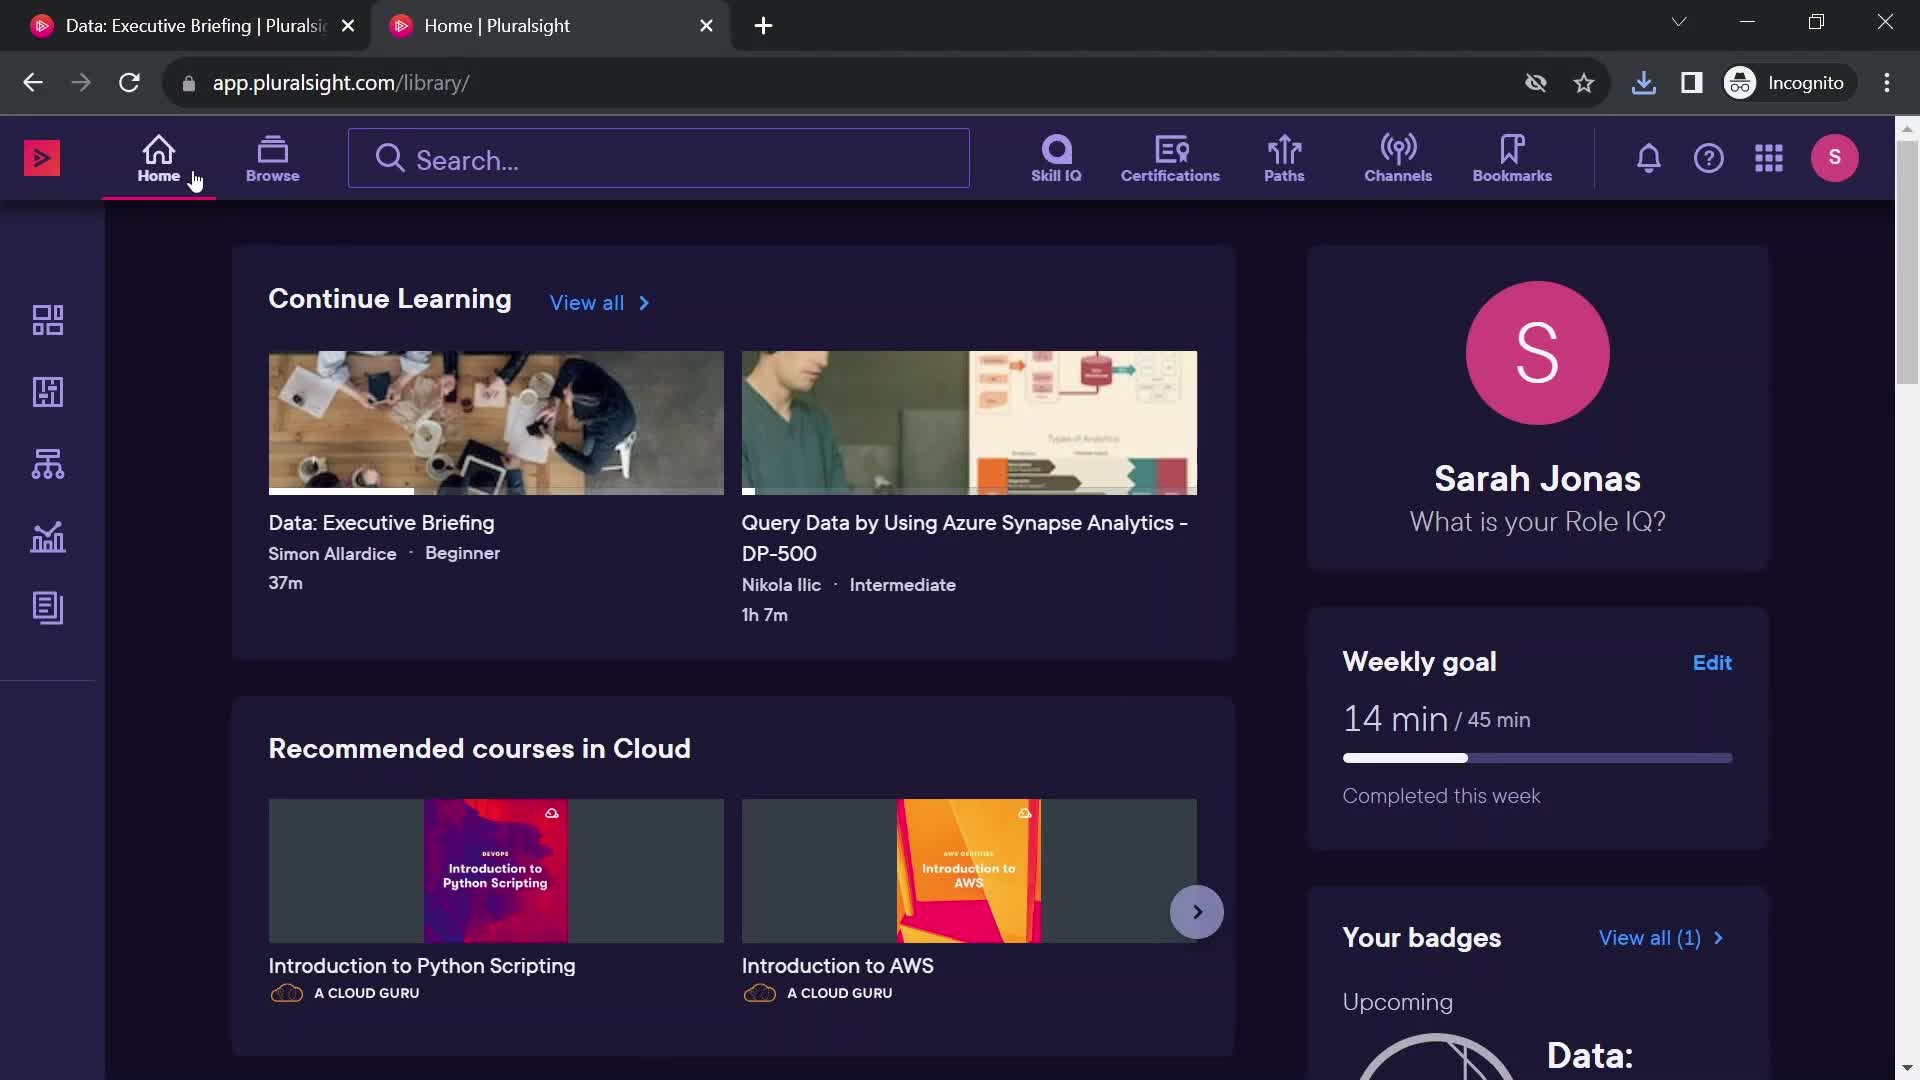Toggle incognito mode indicator
This screenshot has height=1080, width=1920.
coord(1787,82)
